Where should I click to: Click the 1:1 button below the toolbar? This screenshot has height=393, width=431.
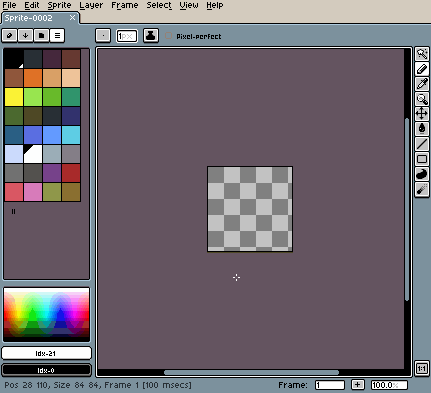(422, 368)
